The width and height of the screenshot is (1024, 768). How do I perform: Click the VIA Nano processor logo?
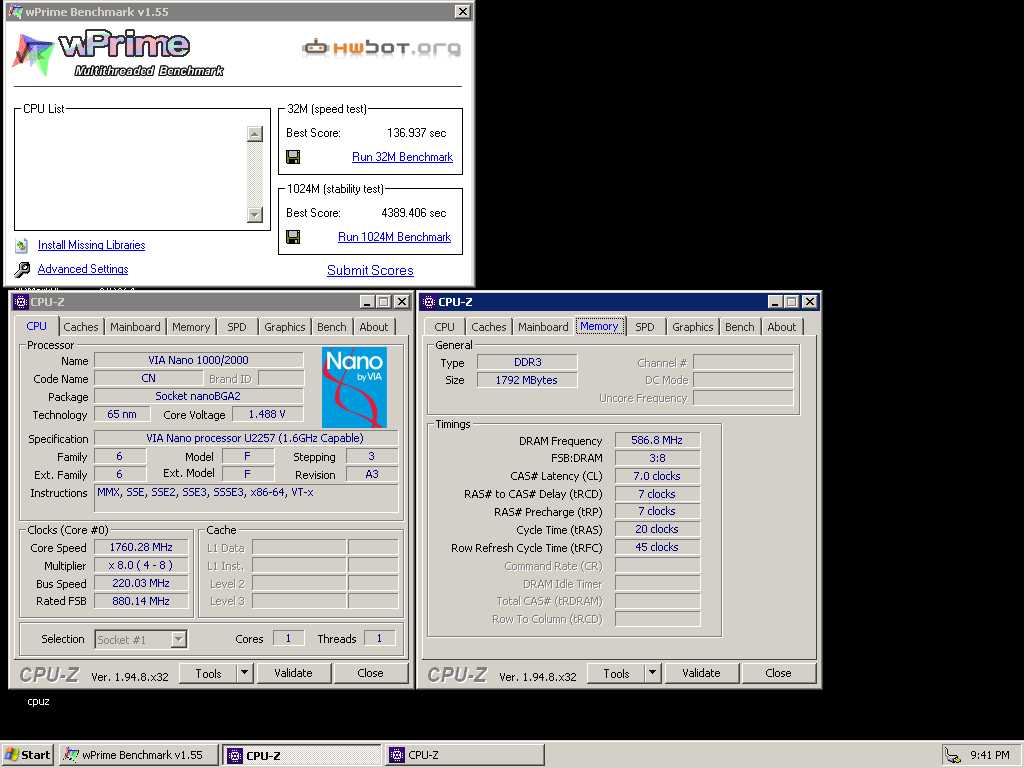tap(354, 387)
